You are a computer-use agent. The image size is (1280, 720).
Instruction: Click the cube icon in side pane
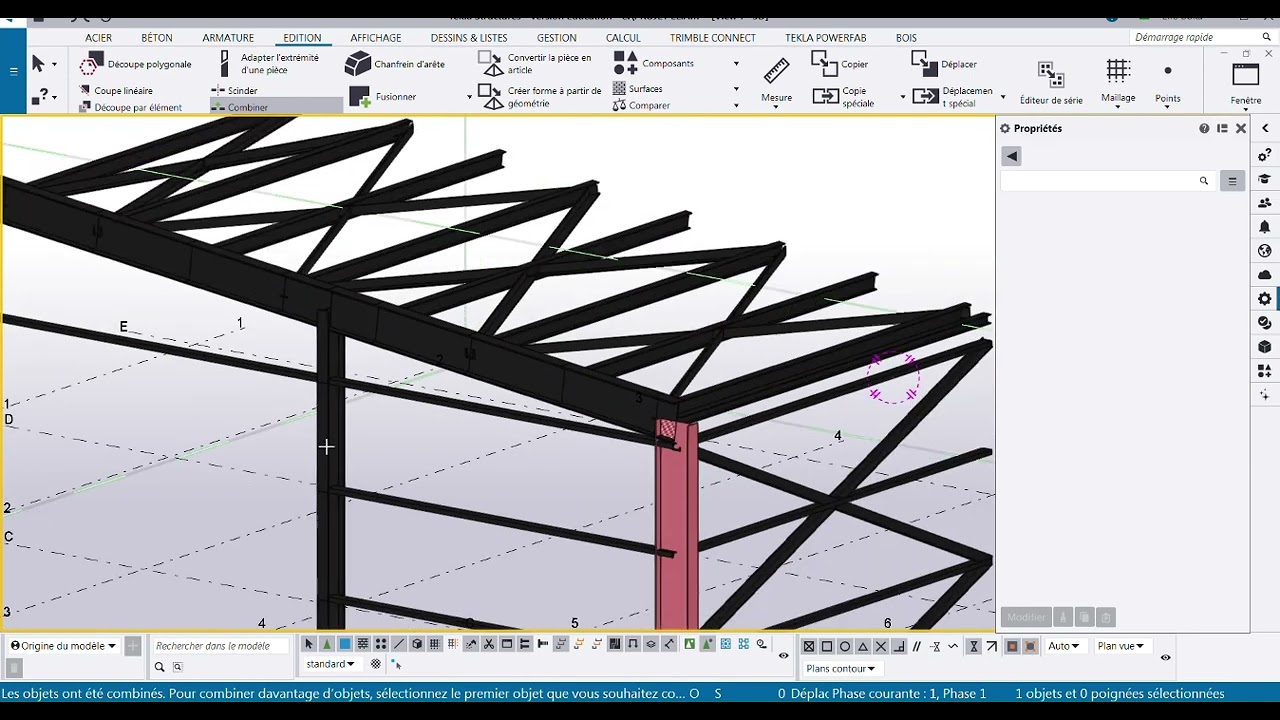pyautogui.click(x=1265, y=347)
